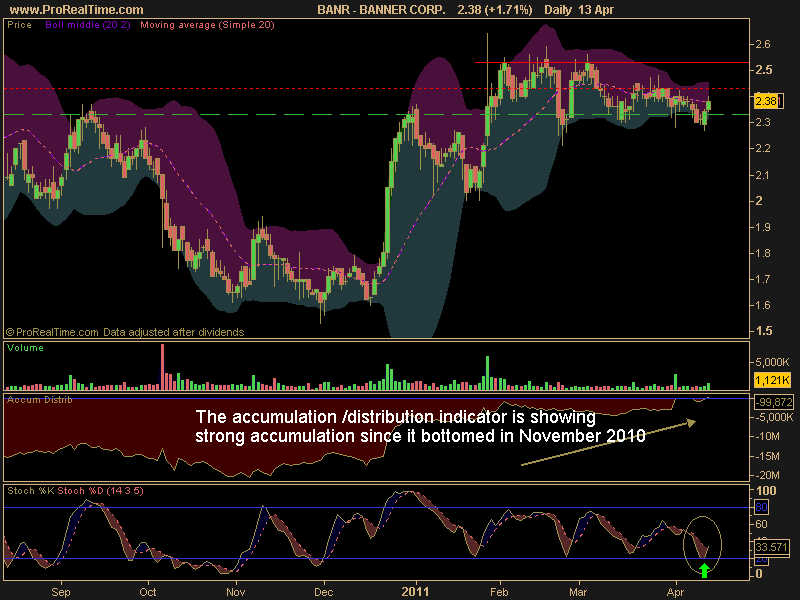Click the -10M accumulation axis label
This screenshot has height=600, width=800.
(768, 436)
